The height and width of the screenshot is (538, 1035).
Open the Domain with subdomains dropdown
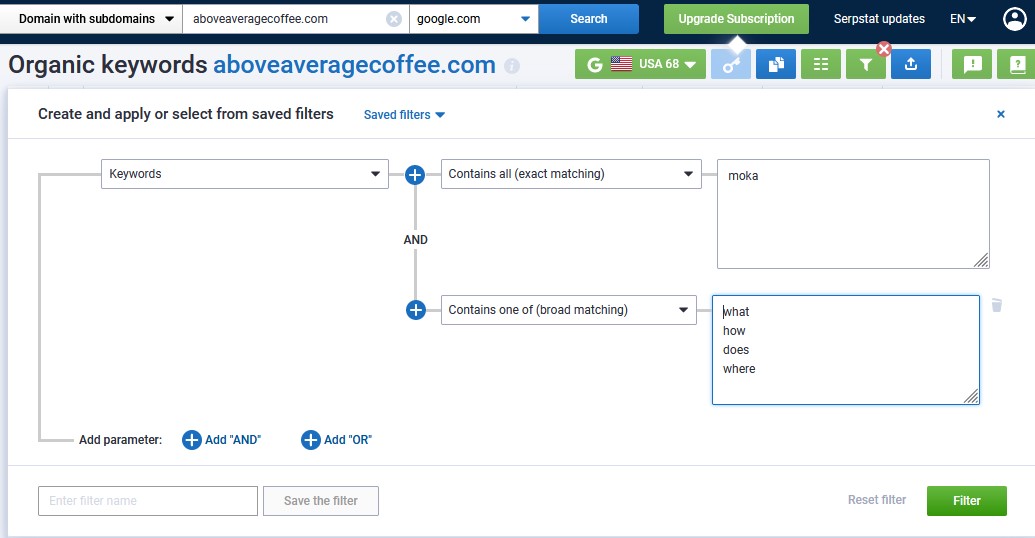click(x=91, y=18)
